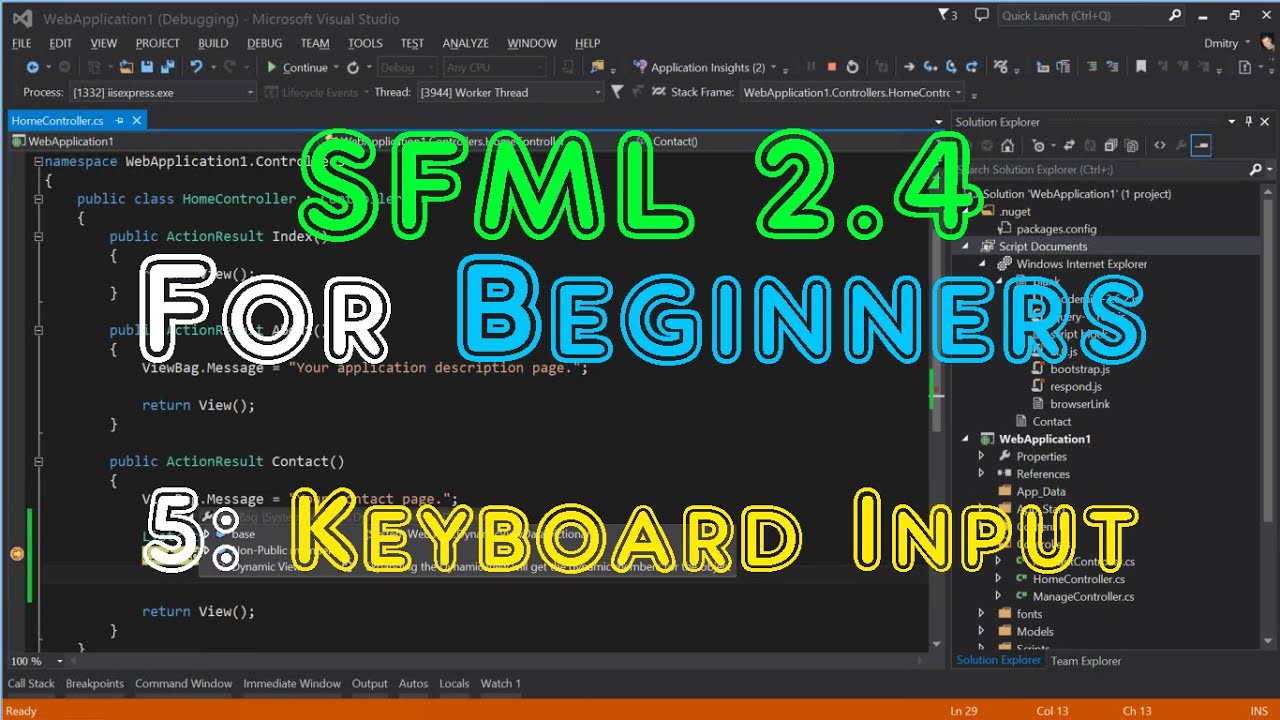Close the HomeController.cs tab
The height and width of the screenshot is (720, 1280).
point(137,120)
